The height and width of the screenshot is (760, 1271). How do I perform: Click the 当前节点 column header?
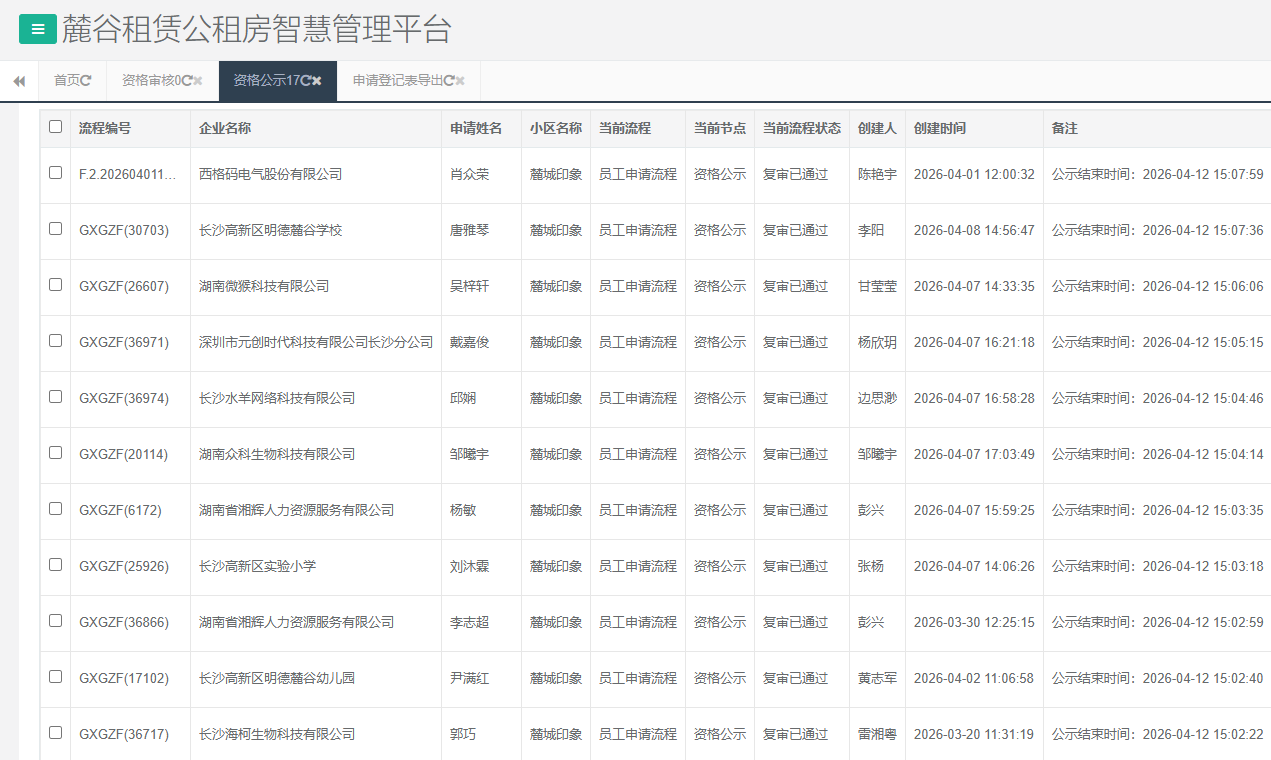click(720, 129)
